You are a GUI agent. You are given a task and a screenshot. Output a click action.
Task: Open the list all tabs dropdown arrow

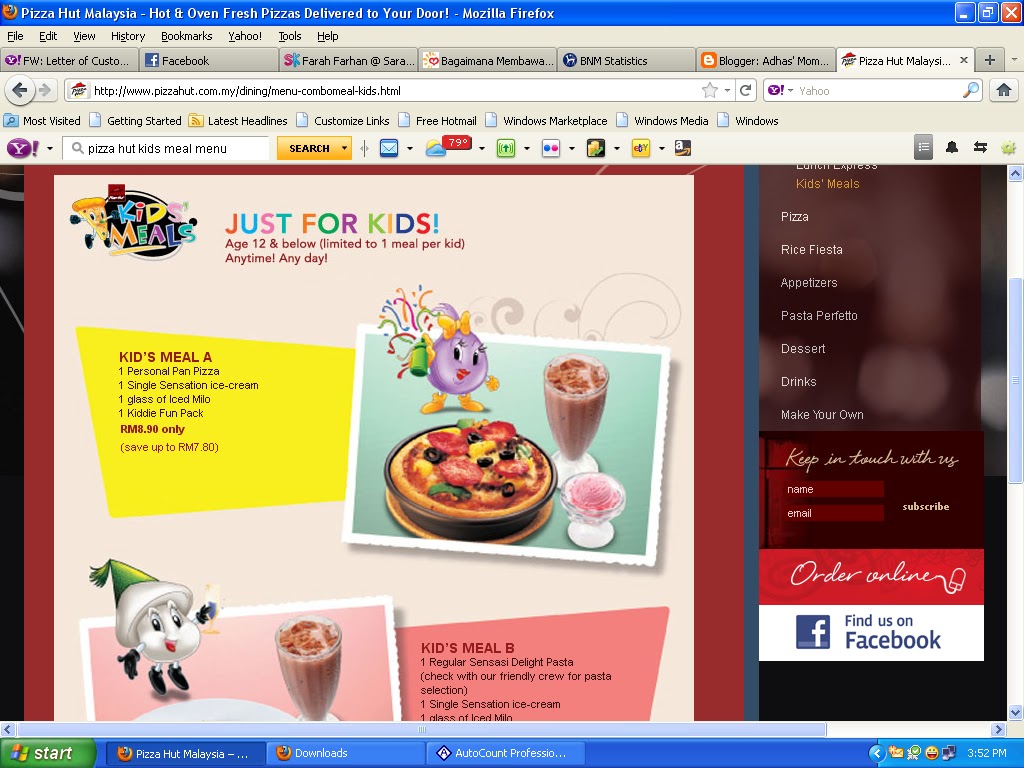[x=1014, y=59]
